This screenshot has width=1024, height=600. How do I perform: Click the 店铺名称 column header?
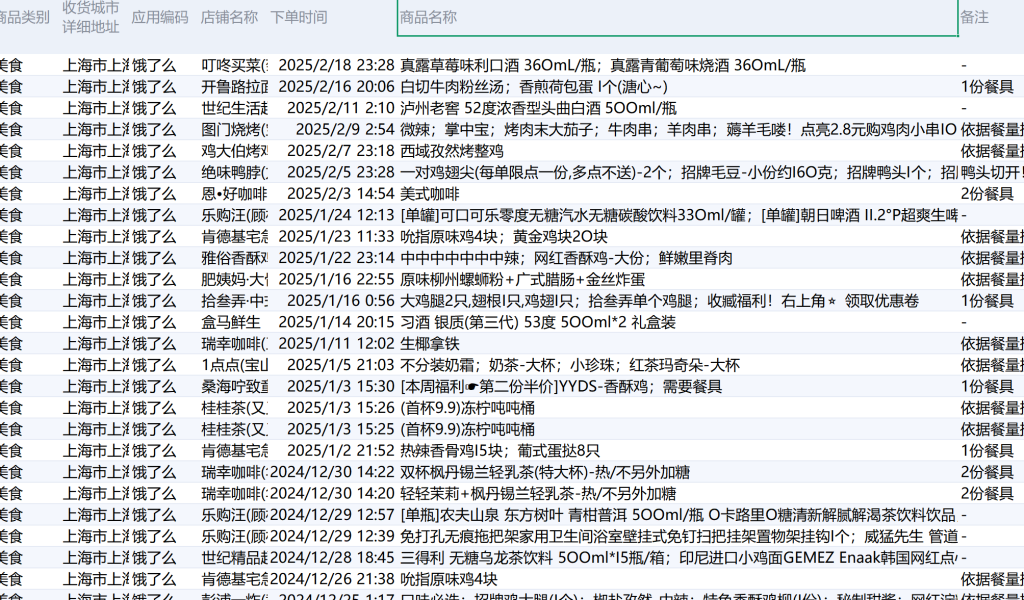tap(229, 18)
